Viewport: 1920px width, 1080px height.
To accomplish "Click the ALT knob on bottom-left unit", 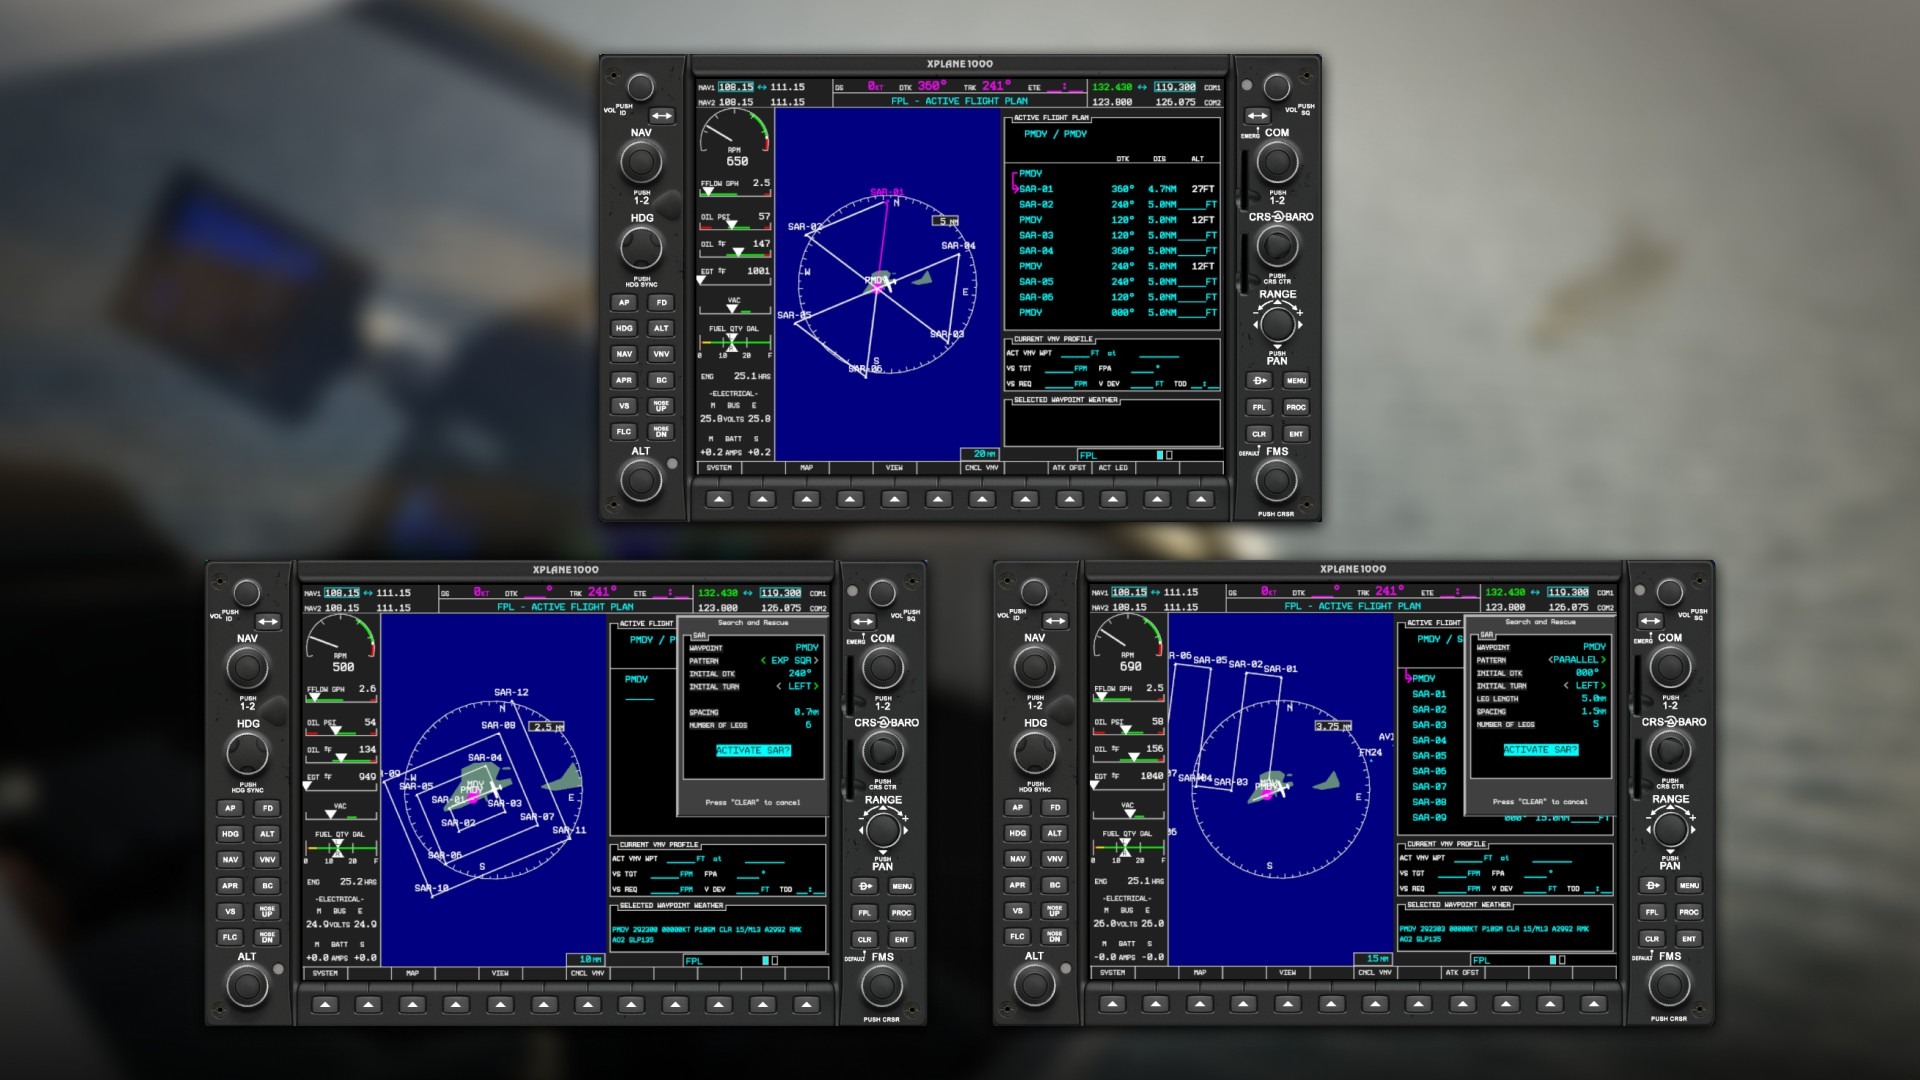I will [x=247, y=987].
